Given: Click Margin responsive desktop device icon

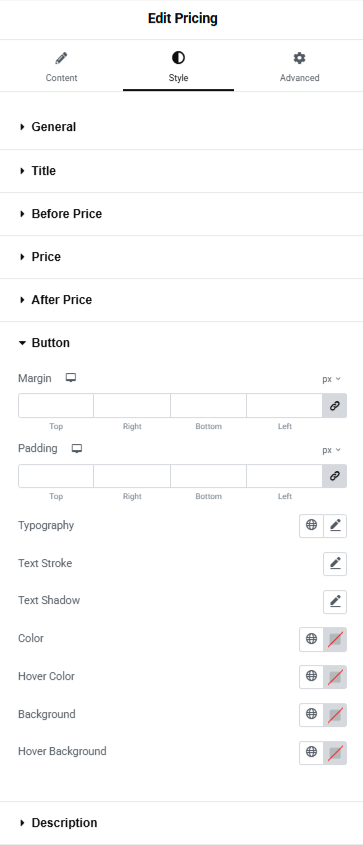Looking at the screenshot, I should [71, 378].
